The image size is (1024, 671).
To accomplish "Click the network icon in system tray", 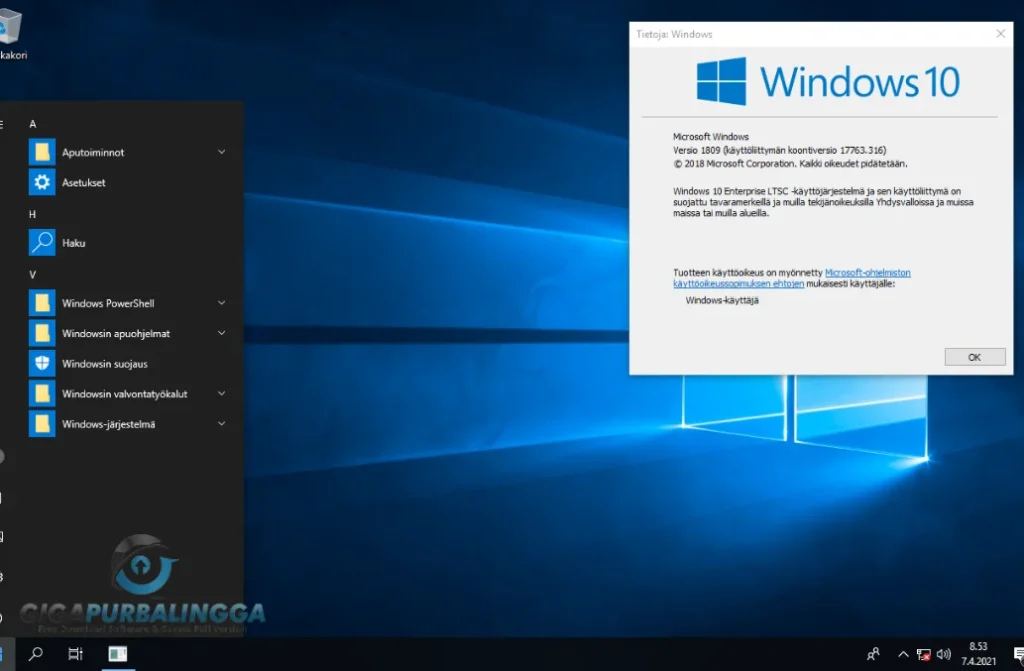I will pos(922,655).
